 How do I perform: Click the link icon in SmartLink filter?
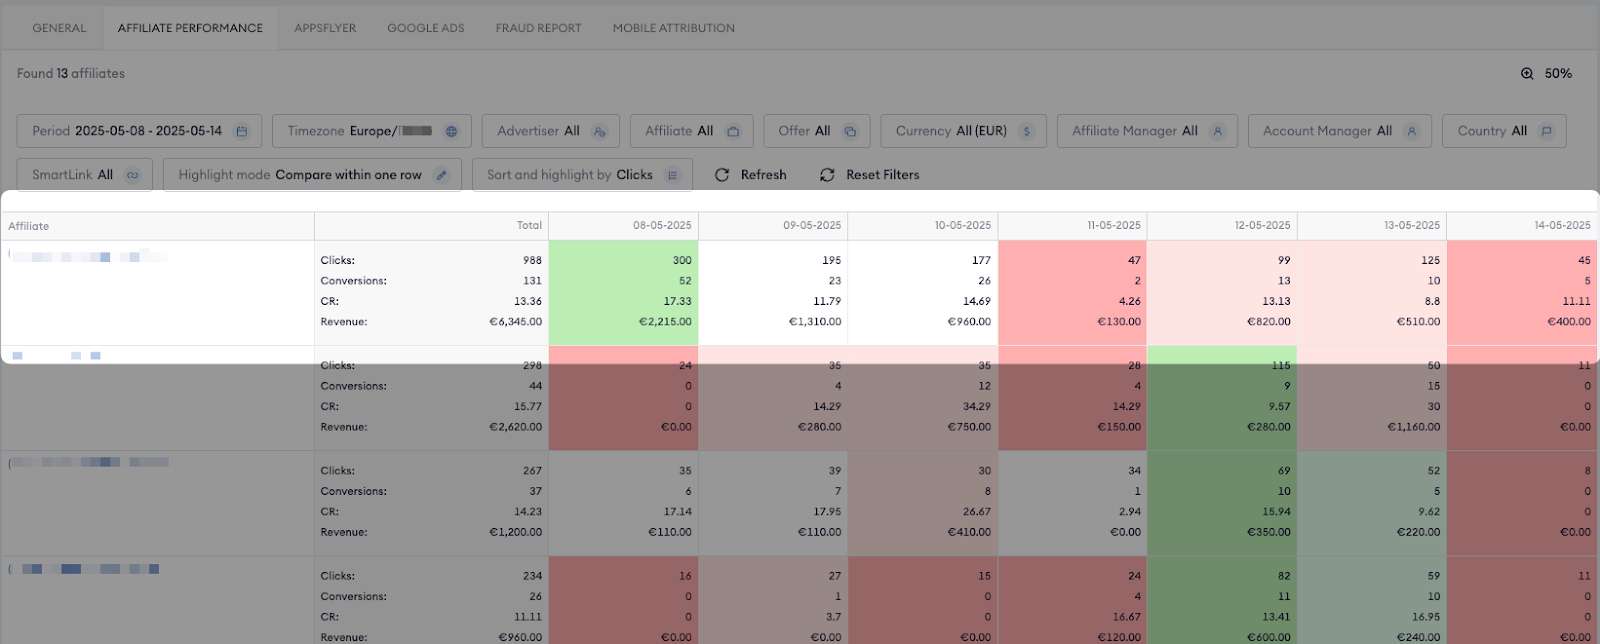132,175
